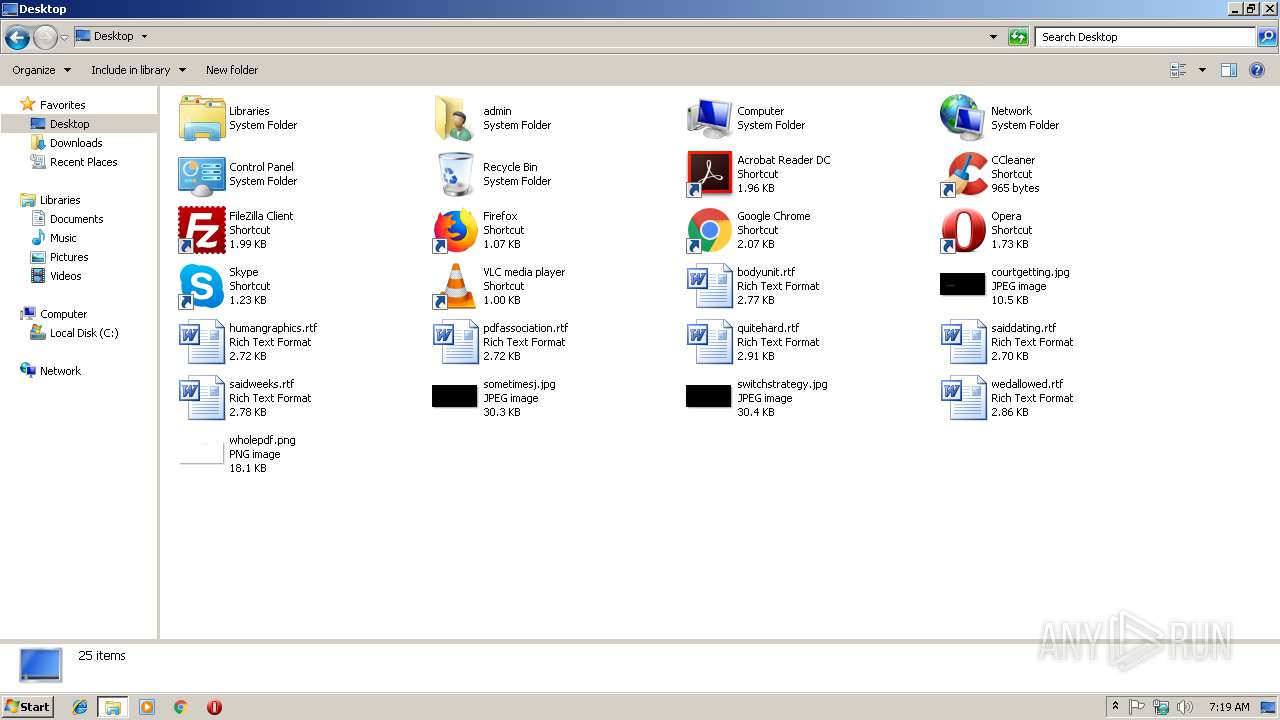This screenshot has width=1280, height=720.
Task: Click the Search Desktop input field
Action: [x=1146, y=37]
